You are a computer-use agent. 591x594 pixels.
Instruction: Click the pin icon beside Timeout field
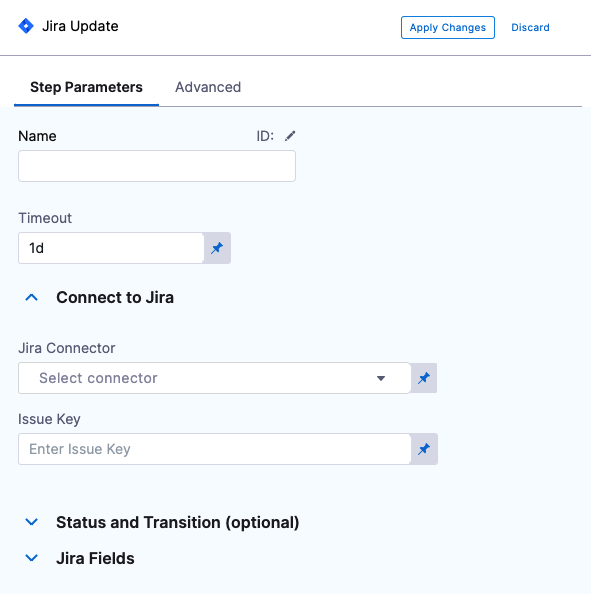pos(217,248)
